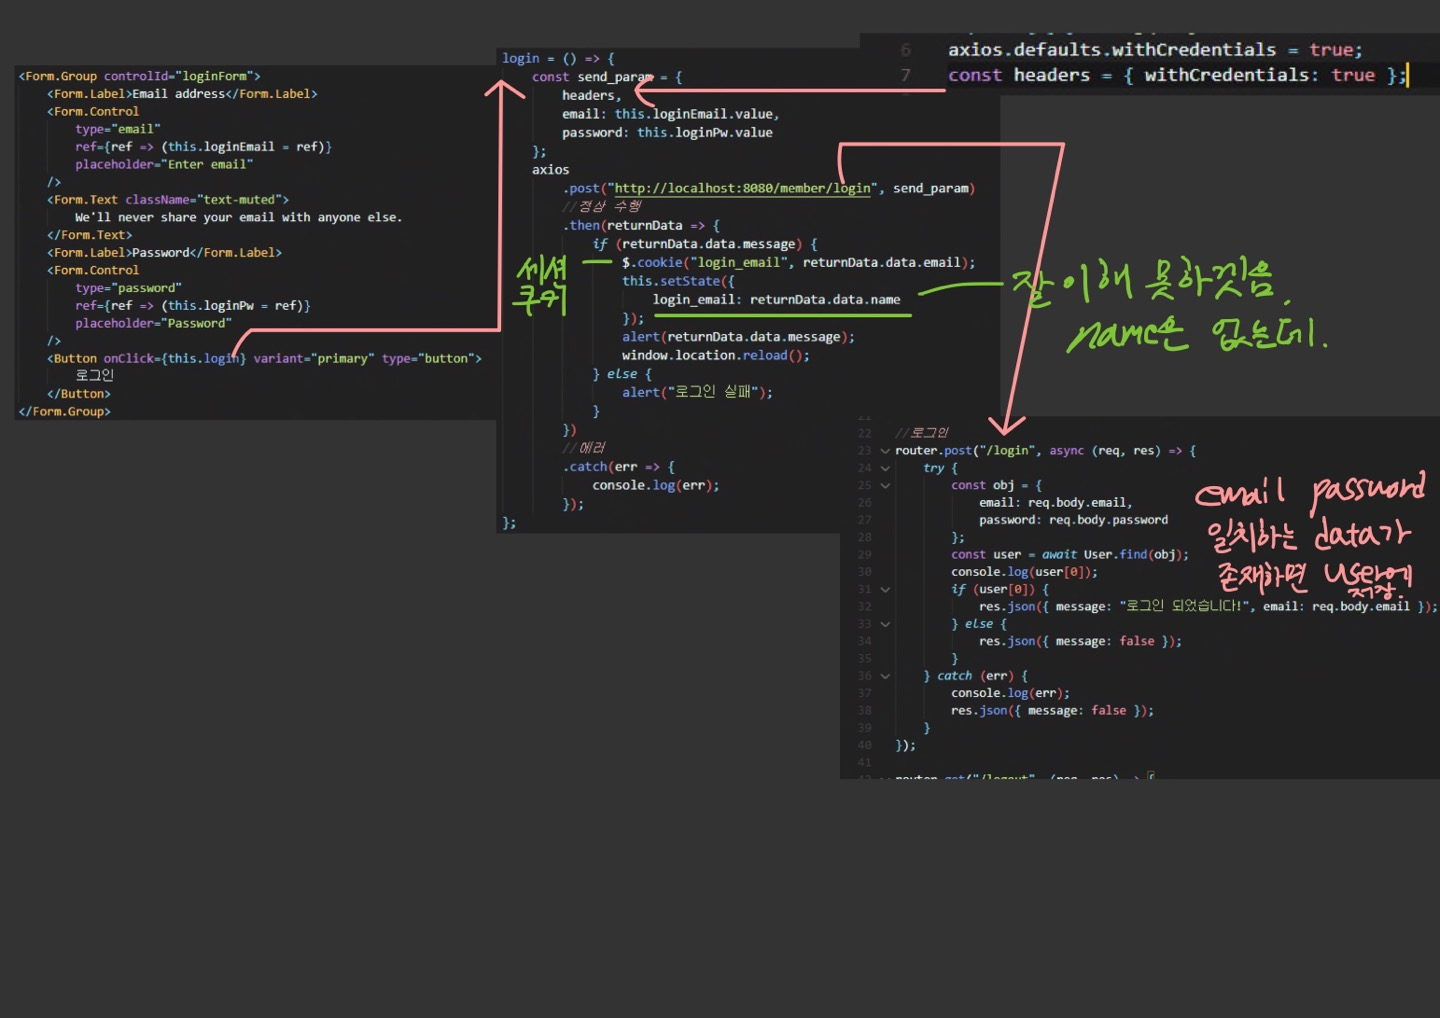Select line number 40 in the router gutter
Viewport: 1440px width, 1018px height.
click(x=864, y=745)
